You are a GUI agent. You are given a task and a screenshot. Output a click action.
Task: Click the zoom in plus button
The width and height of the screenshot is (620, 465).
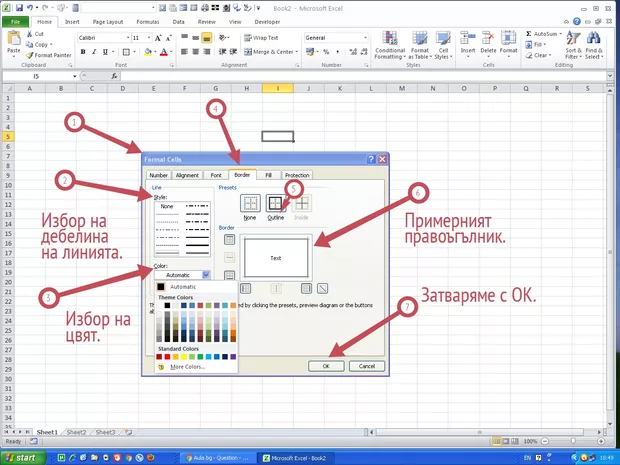[x=601, y=441]
